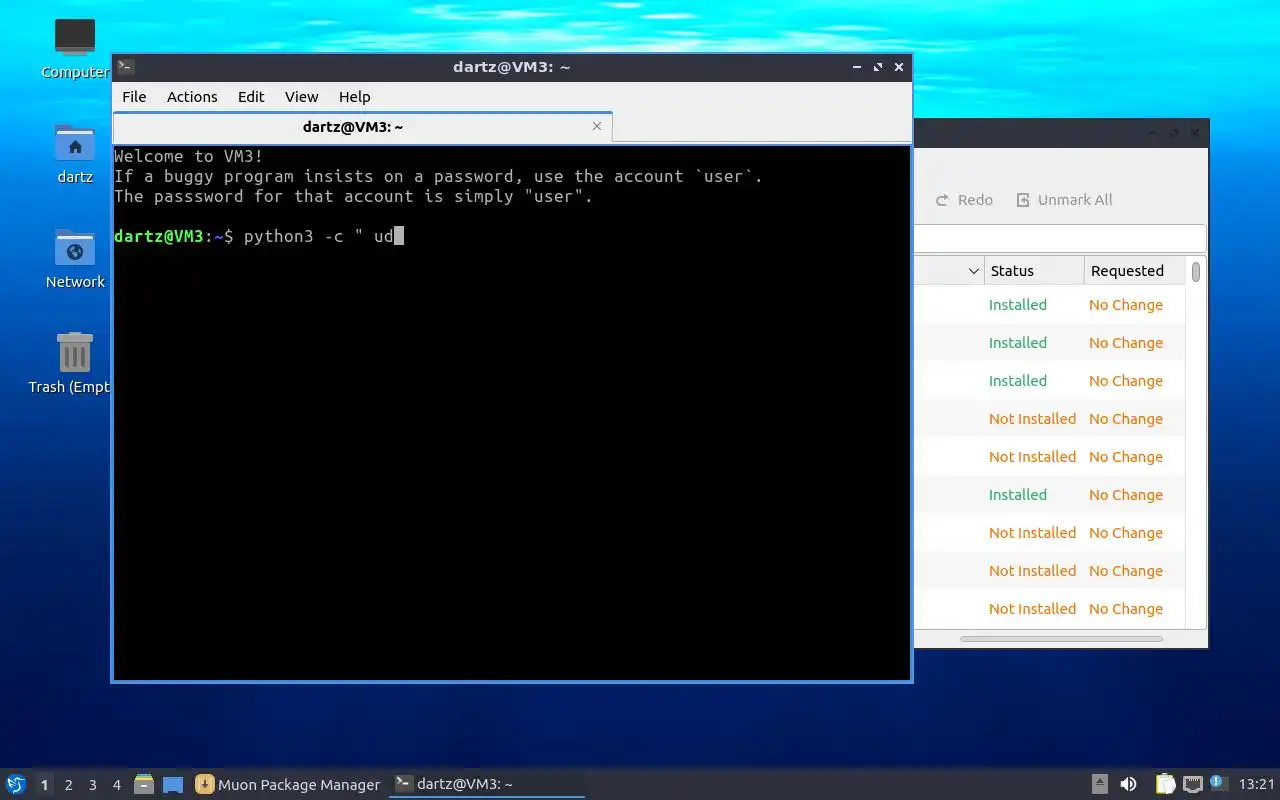Screen dimensions: 1280x800
Task: Open the Actions menu in terminal
Action: [192, 97]
